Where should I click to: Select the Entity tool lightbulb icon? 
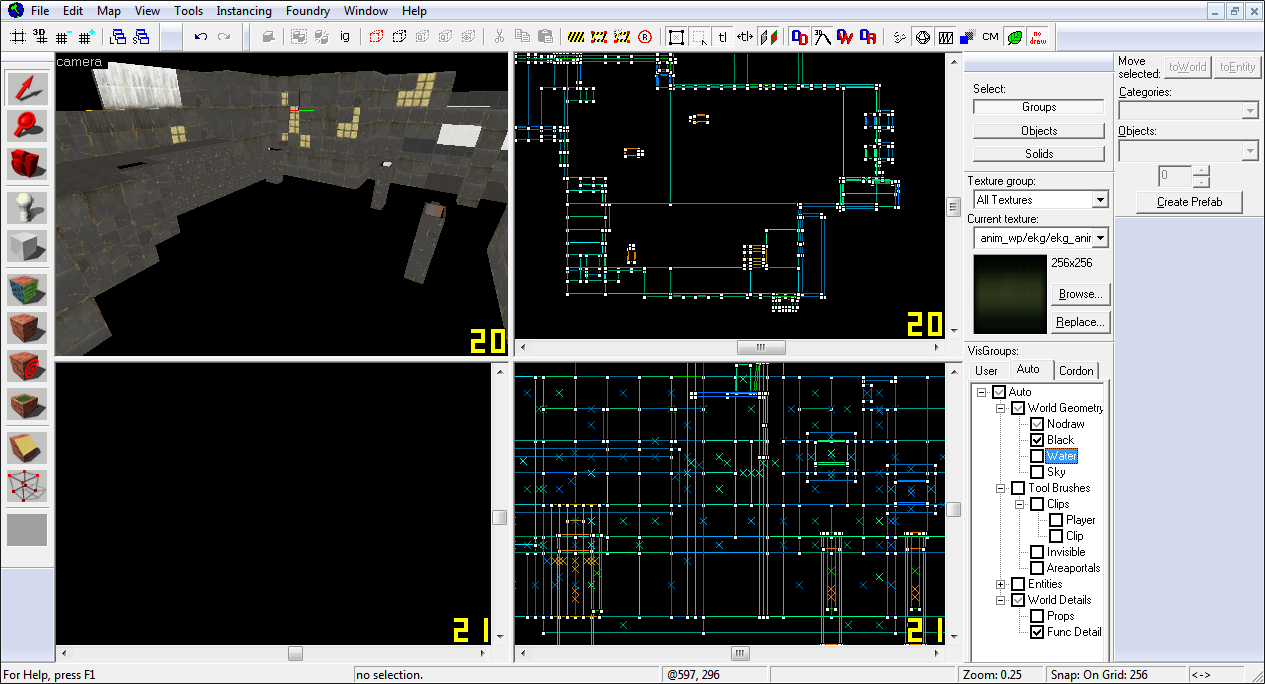[27, 208]
